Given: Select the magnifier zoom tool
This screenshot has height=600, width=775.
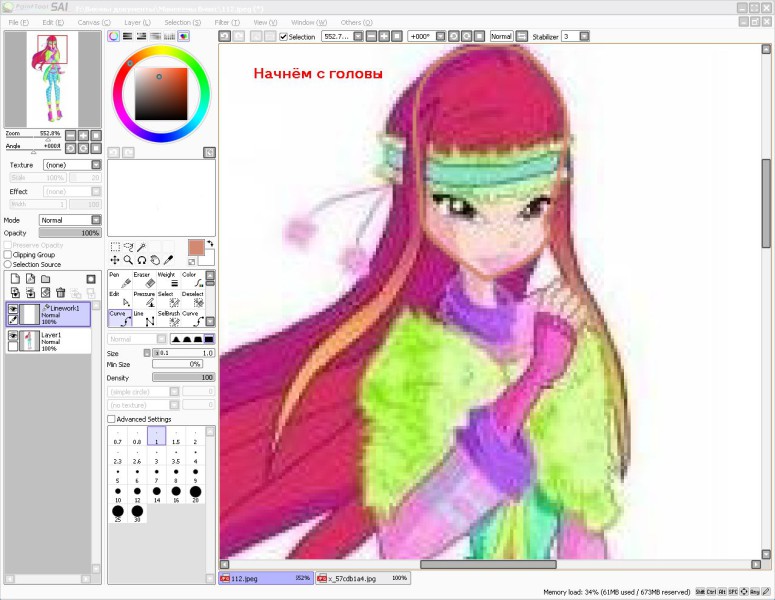Looking at the screenshot, I should [129, 260].
